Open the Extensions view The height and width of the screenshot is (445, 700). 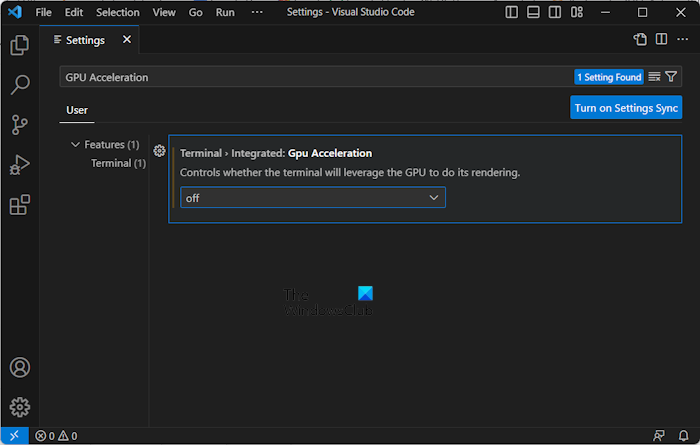click(19, 205)
